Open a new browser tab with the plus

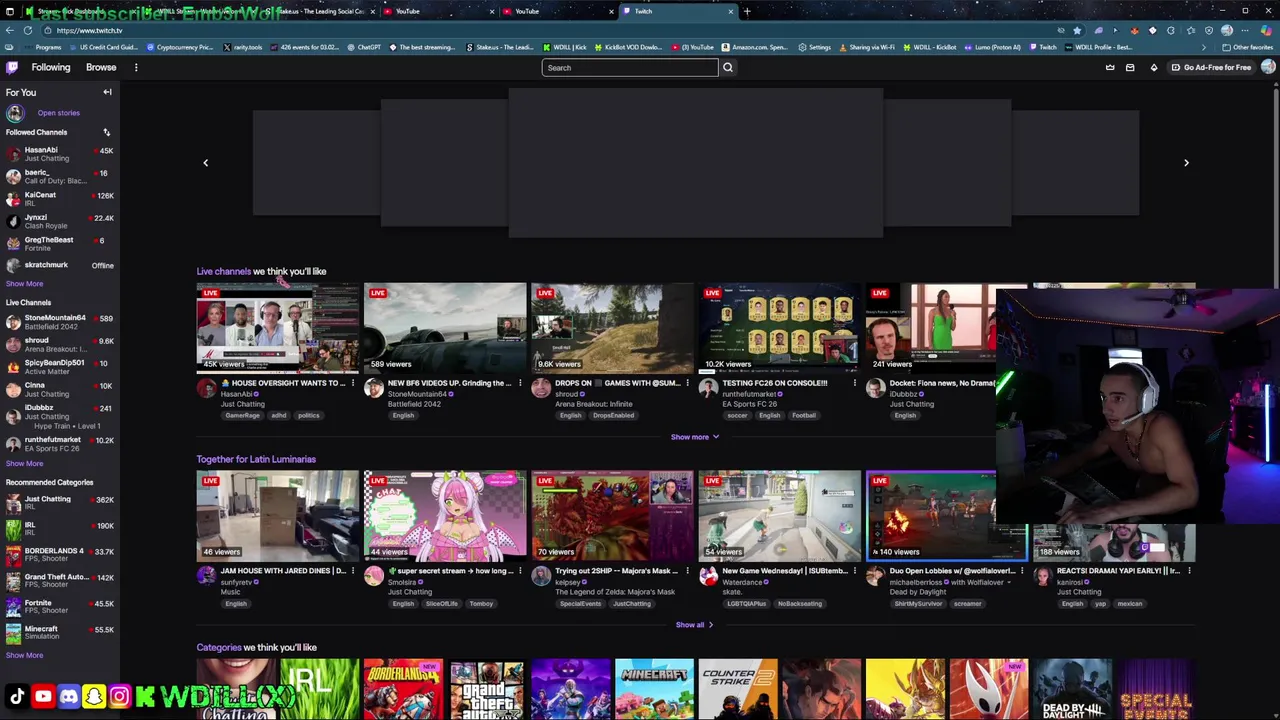(747, 11)
